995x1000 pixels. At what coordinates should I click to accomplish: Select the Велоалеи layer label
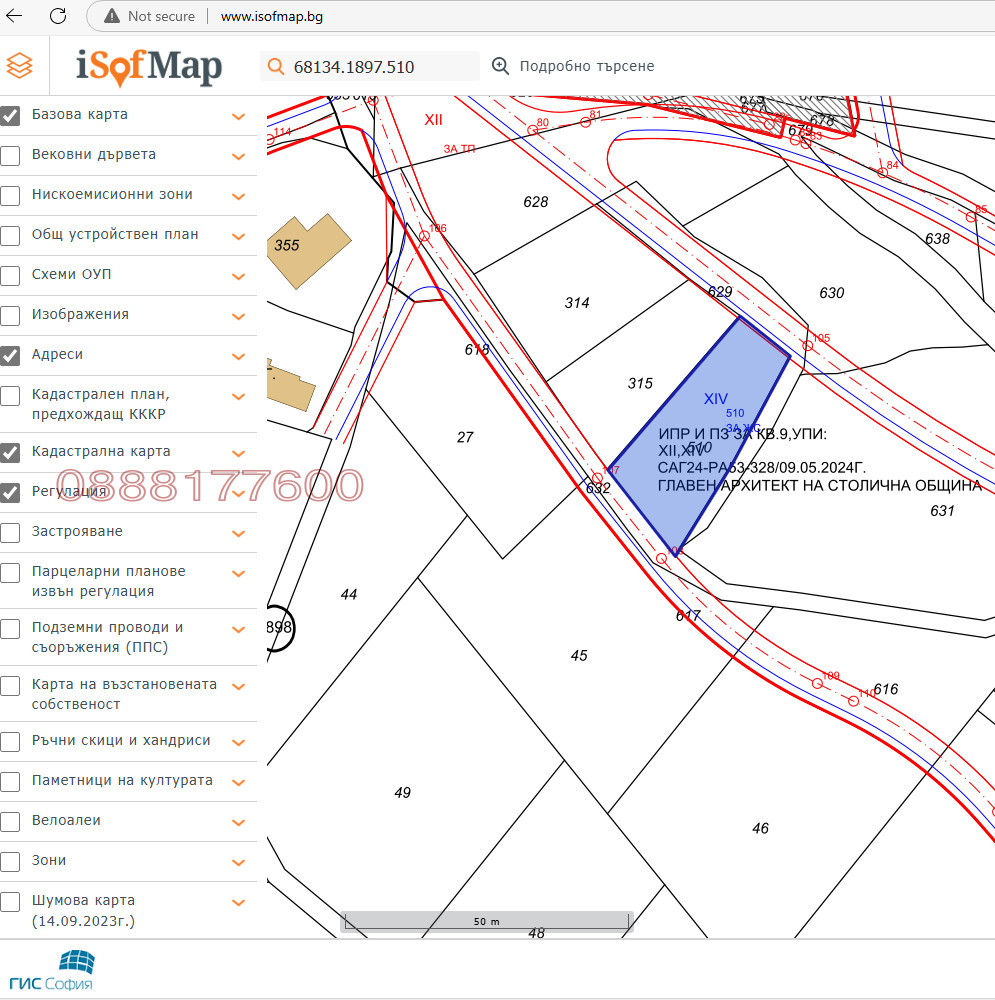click(66, 820)
